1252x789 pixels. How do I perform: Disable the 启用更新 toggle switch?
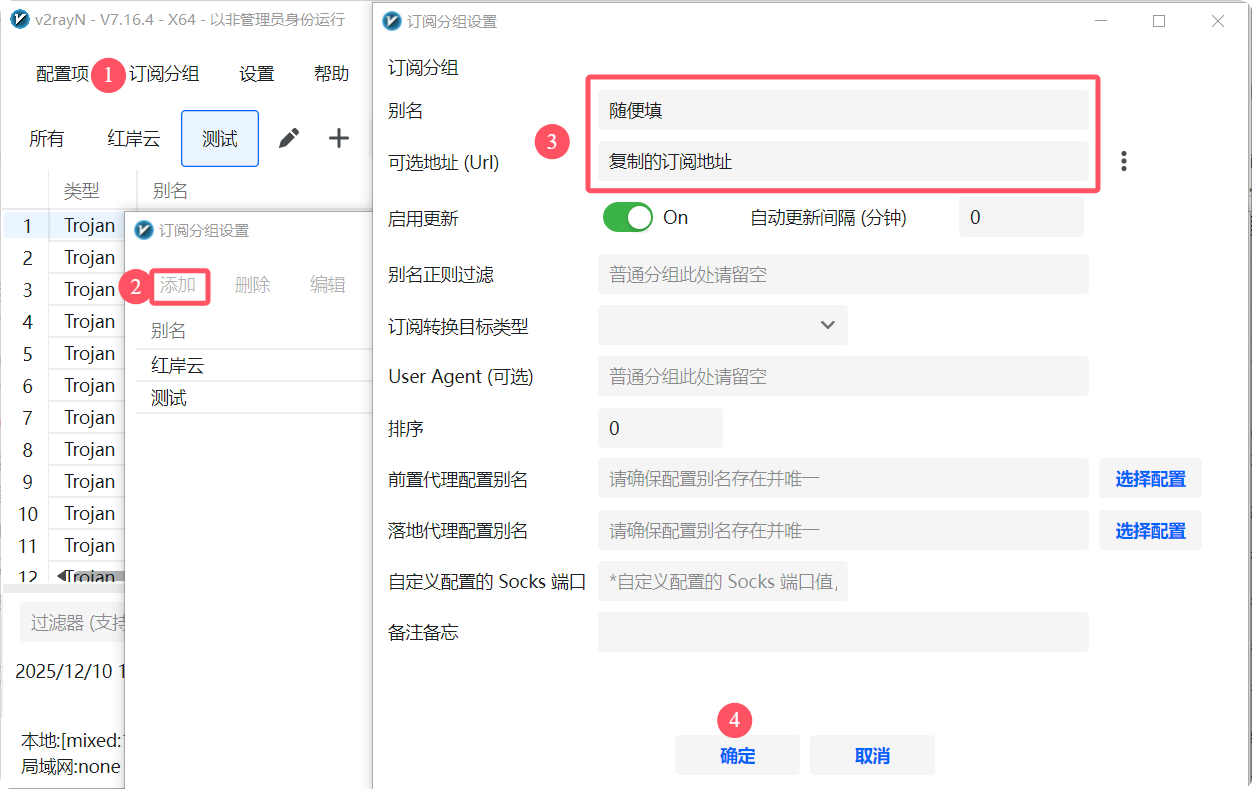pyautogui.click(x=627, y=217)
